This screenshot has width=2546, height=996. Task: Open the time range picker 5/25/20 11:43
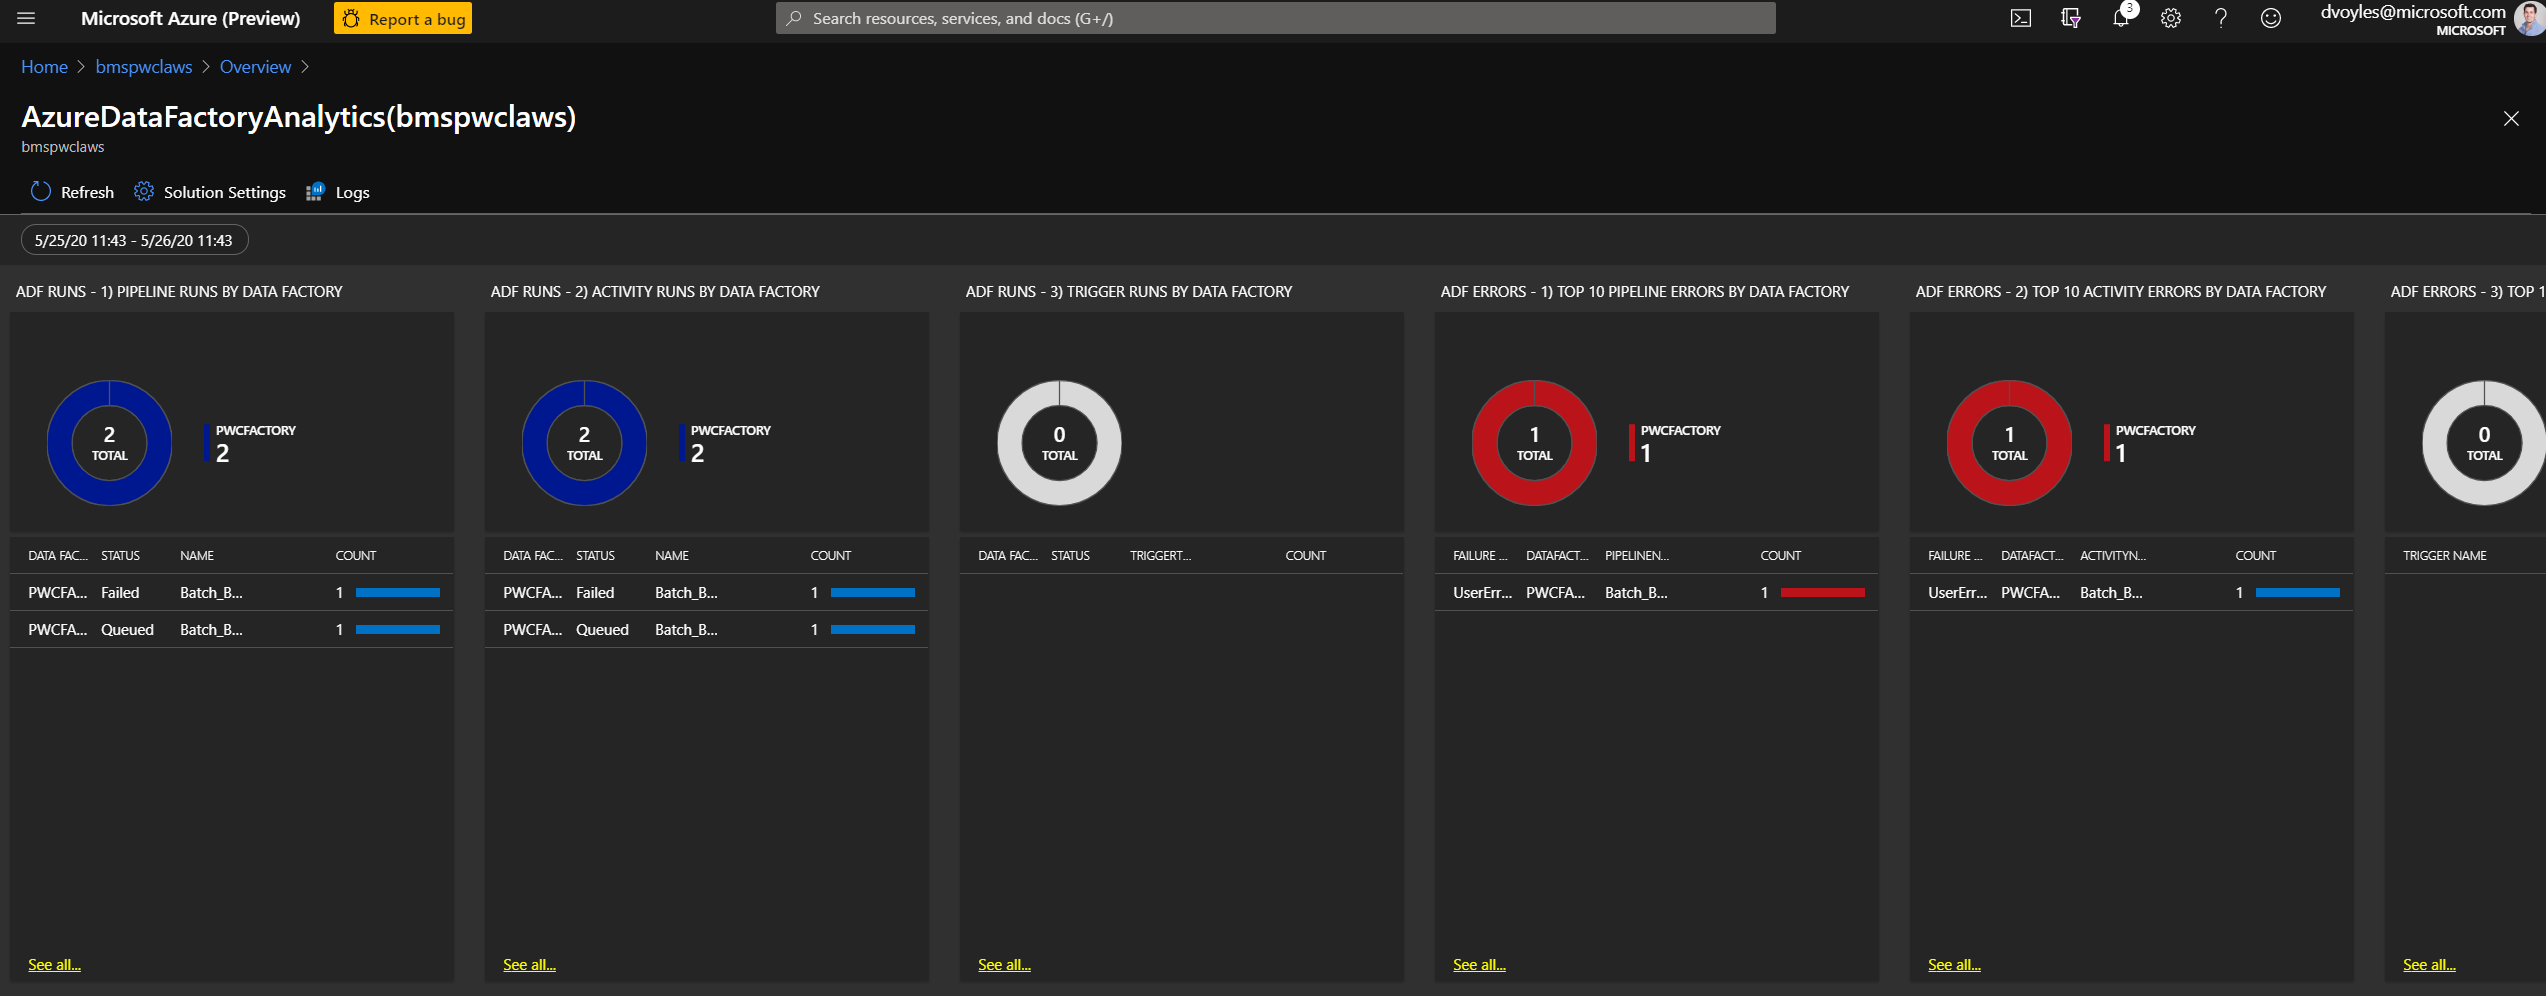coord(134,240)
